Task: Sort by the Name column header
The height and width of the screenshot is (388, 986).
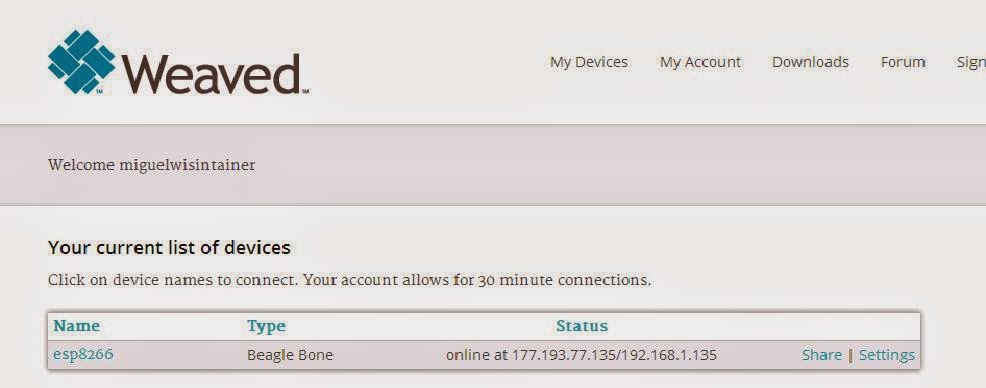Action: click(x=76, y=326)
